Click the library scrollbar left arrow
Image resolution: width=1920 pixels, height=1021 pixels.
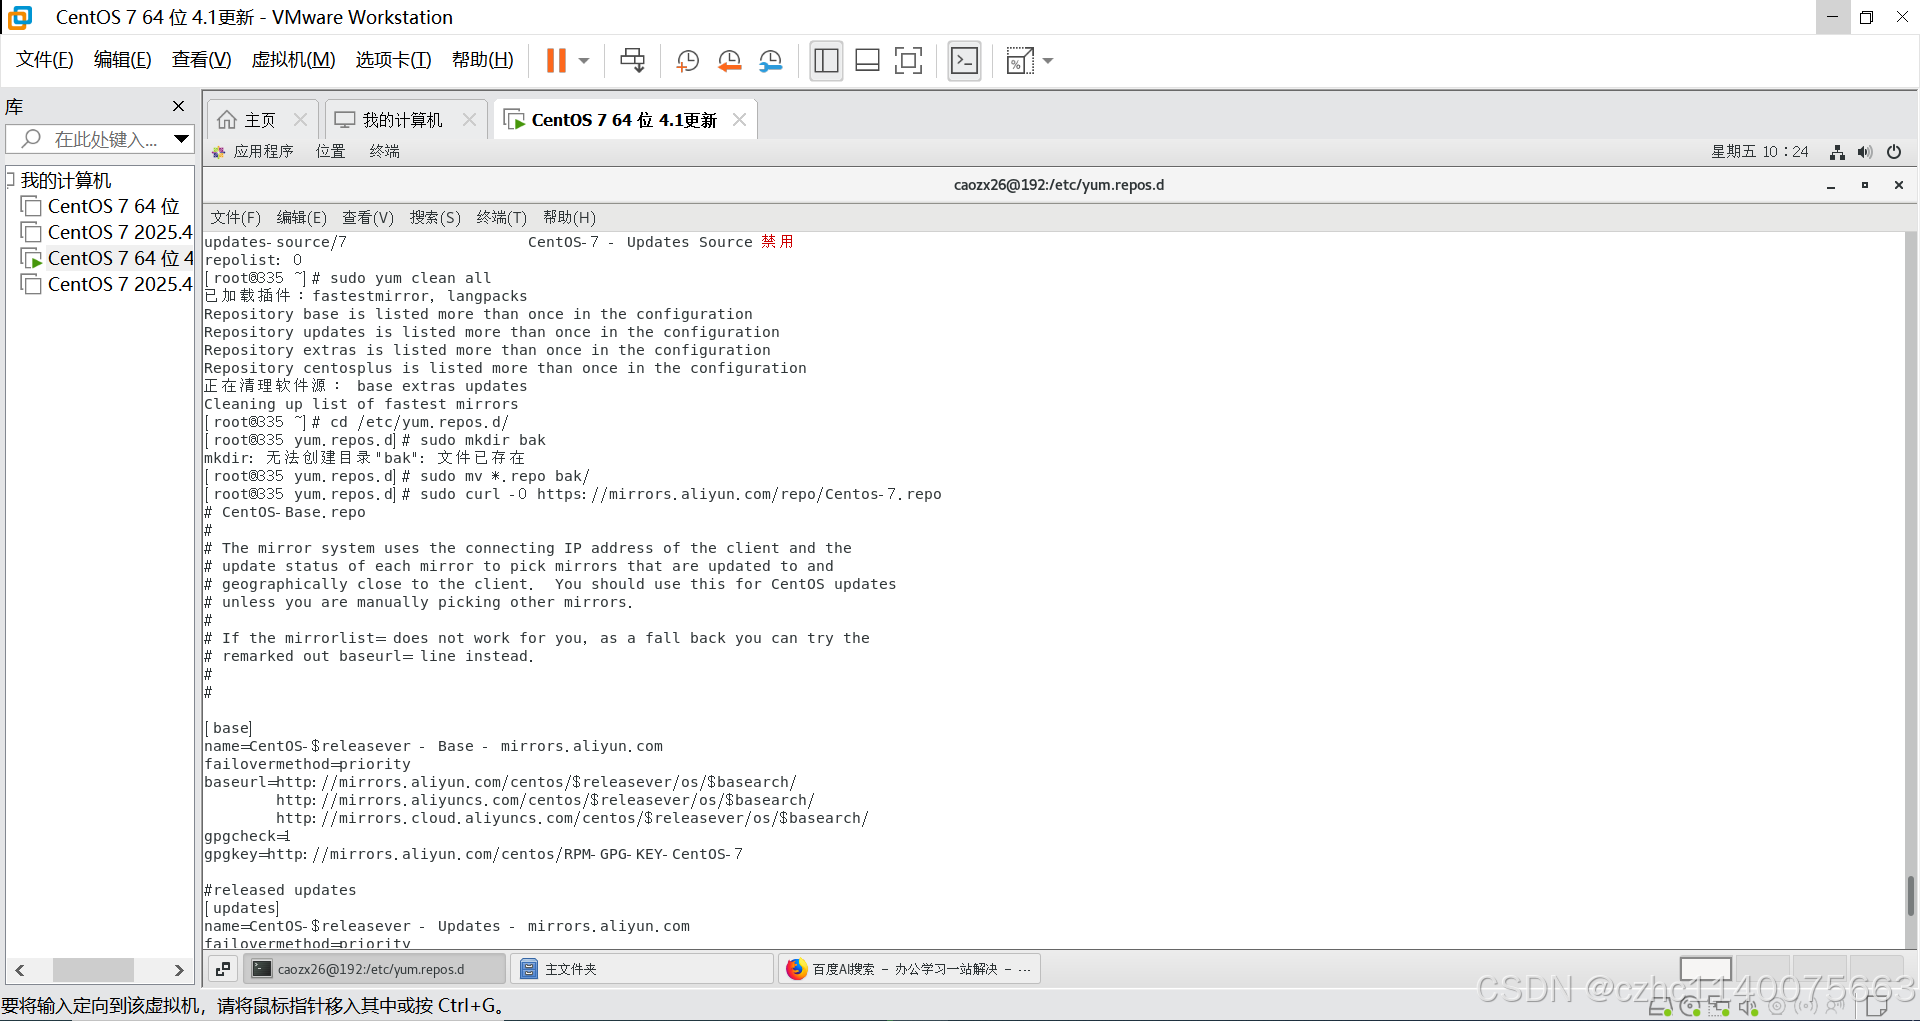(x=19, y=970)
